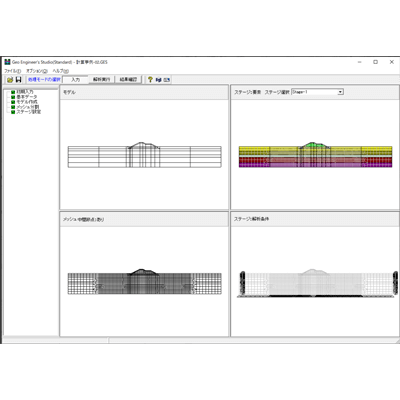Select ステージ設定 tree item

click(x=29, y=112)
